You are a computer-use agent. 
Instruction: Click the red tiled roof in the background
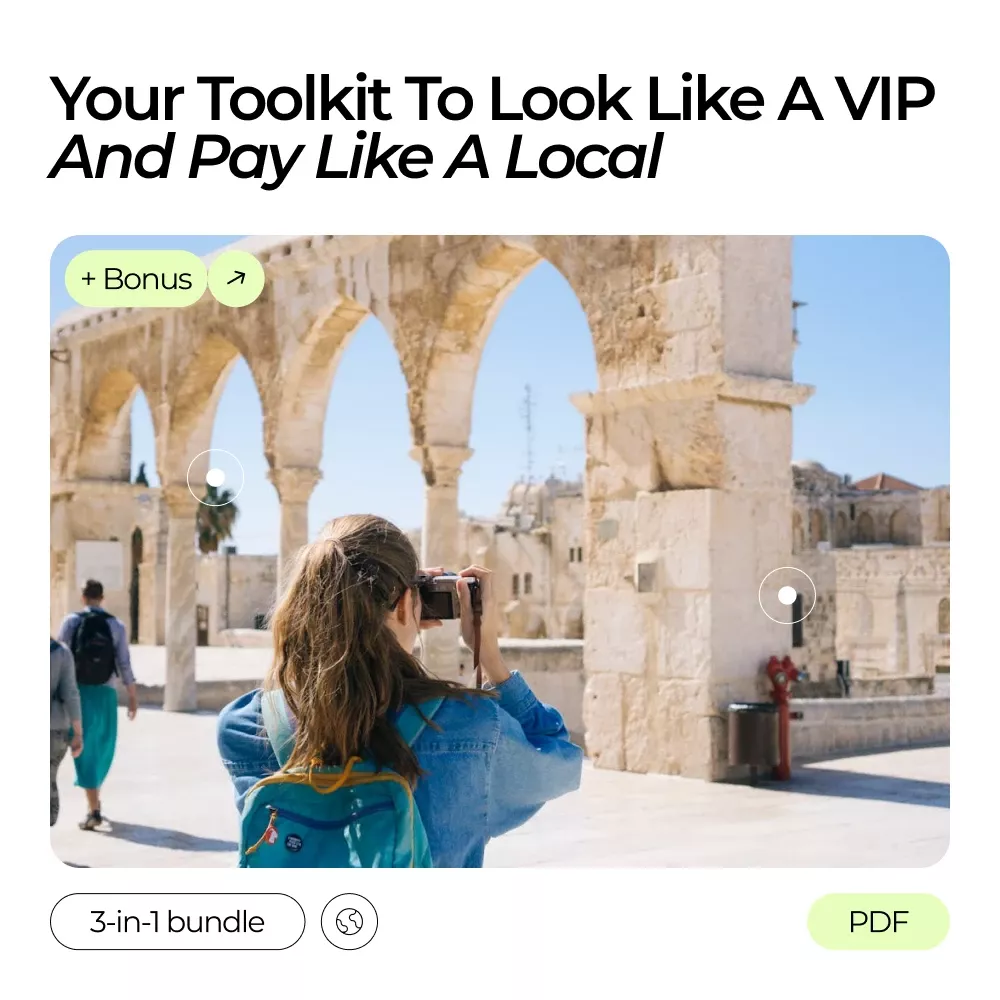tap(886, 483)
